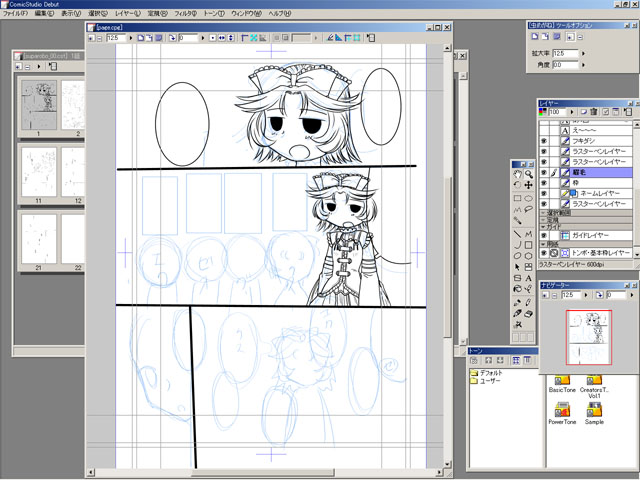Select デフォルト folder in Tone panel

pos(487,373)
